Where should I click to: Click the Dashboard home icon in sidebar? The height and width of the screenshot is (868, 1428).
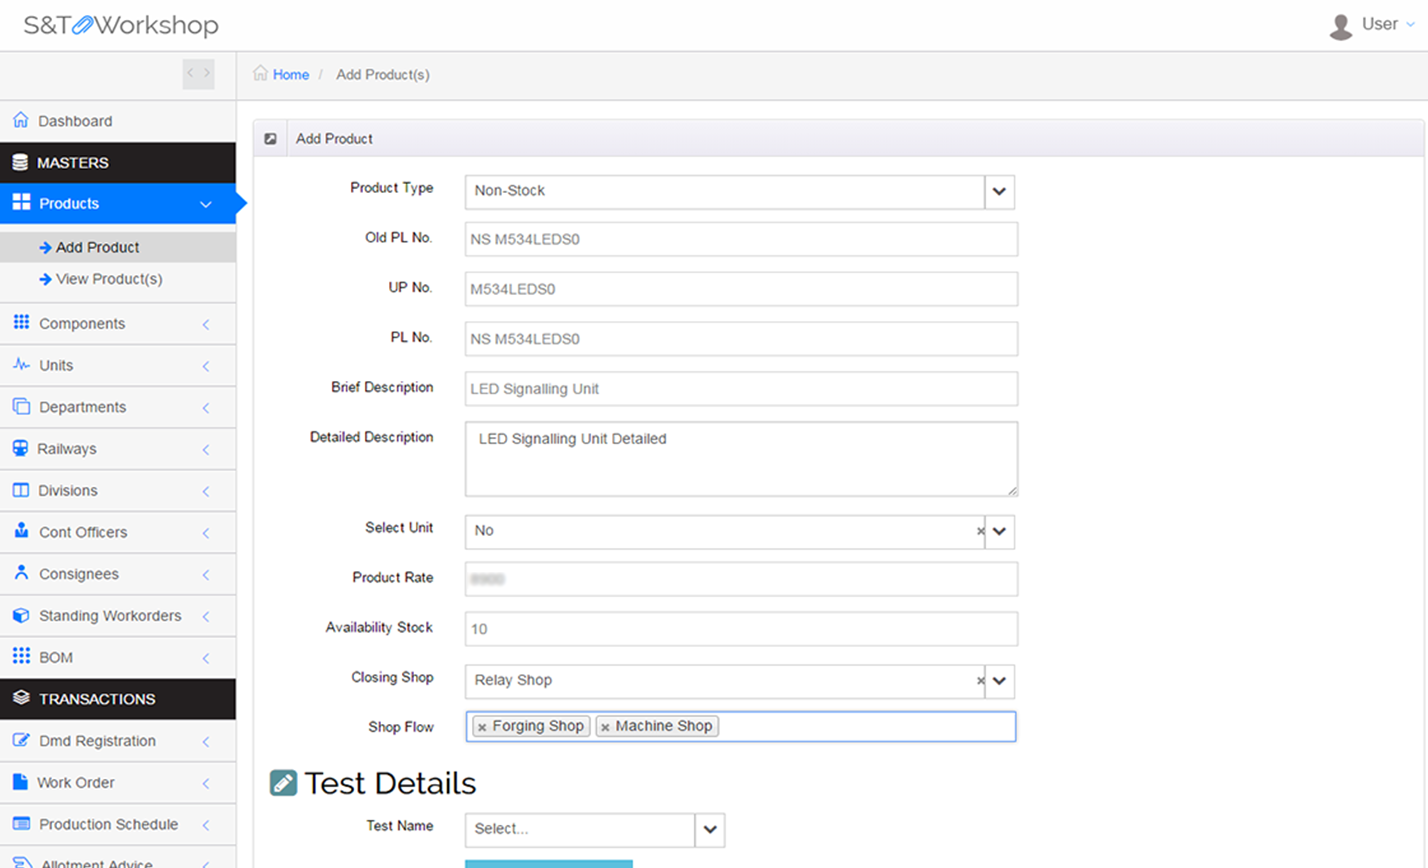click(20, 120)
